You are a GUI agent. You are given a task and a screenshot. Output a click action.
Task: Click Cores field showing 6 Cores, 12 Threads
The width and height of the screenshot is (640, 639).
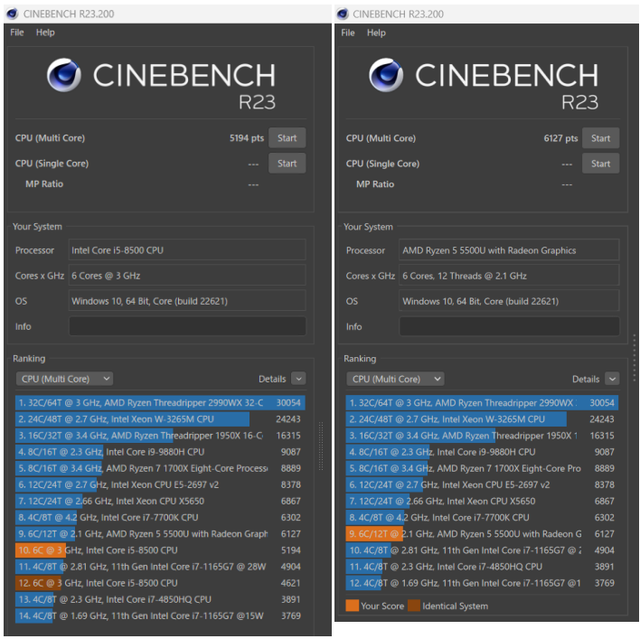pos(509,276)
